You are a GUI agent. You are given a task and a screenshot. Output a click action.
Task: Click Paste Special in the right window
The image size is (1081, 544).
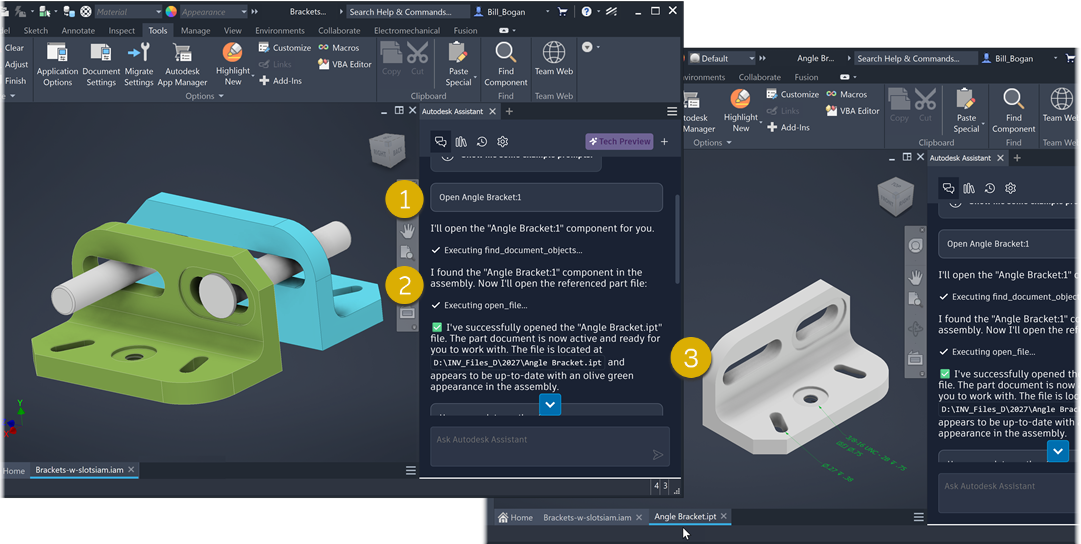[x=967, y=110]
